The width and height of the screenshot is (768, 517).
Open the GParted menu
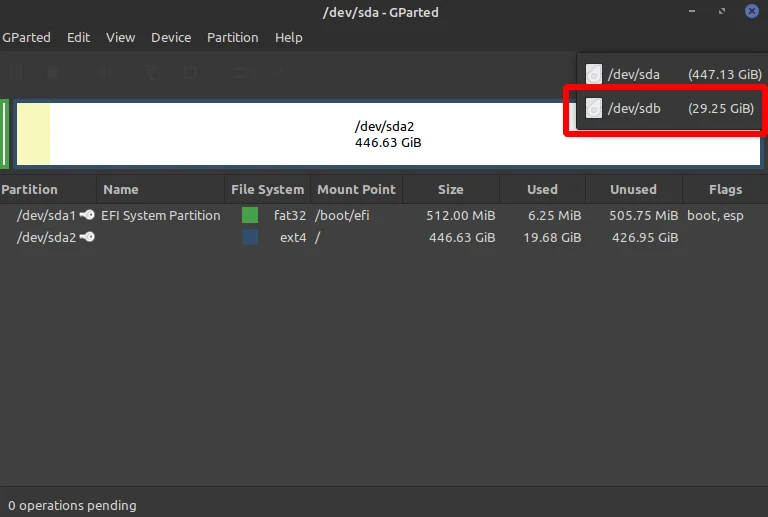(26, 38)
